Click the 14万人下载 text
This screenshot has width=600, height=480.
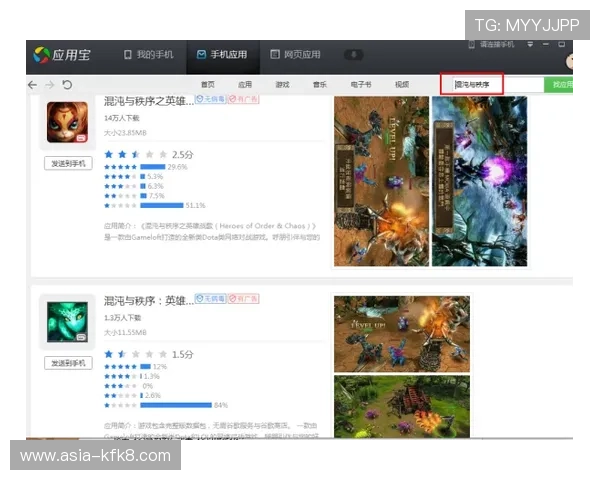tap(122, 118)
